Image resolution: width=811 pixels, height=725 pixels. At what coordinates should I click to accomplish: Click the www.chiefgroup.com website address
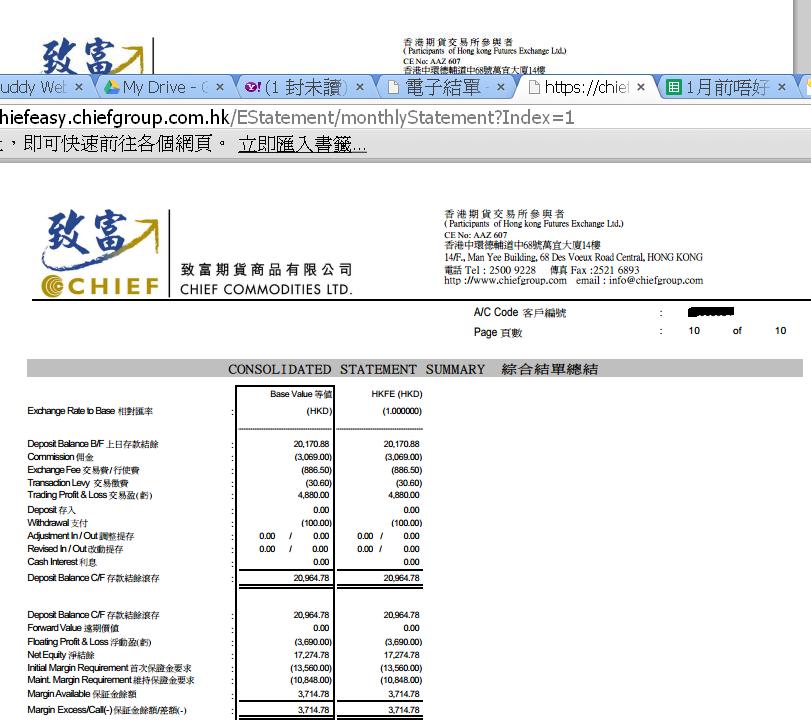(x=505, y=280)
